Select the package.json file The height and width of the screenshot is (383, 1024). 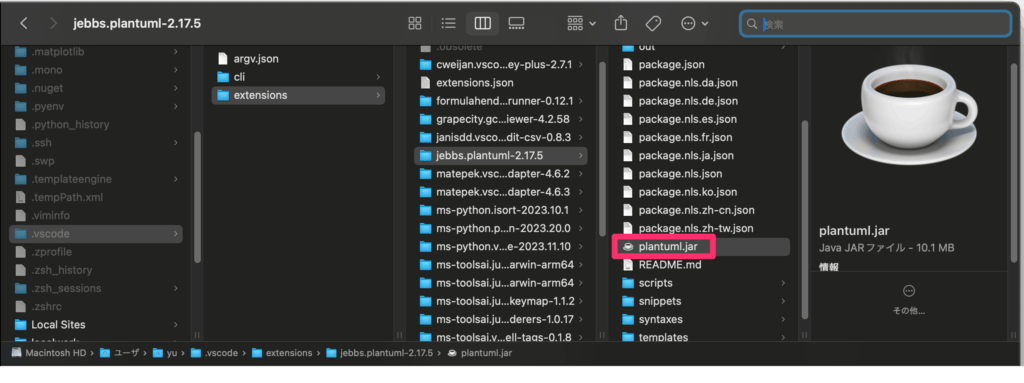[703, 65]
